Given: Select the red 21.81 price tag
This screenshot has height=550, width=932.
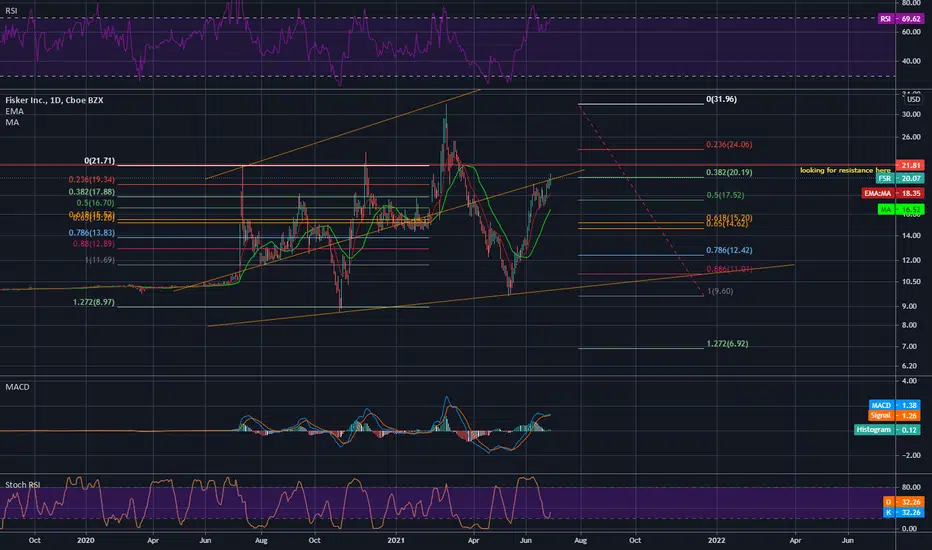Looking at the screenshot, I should click(x=910, y=165).
